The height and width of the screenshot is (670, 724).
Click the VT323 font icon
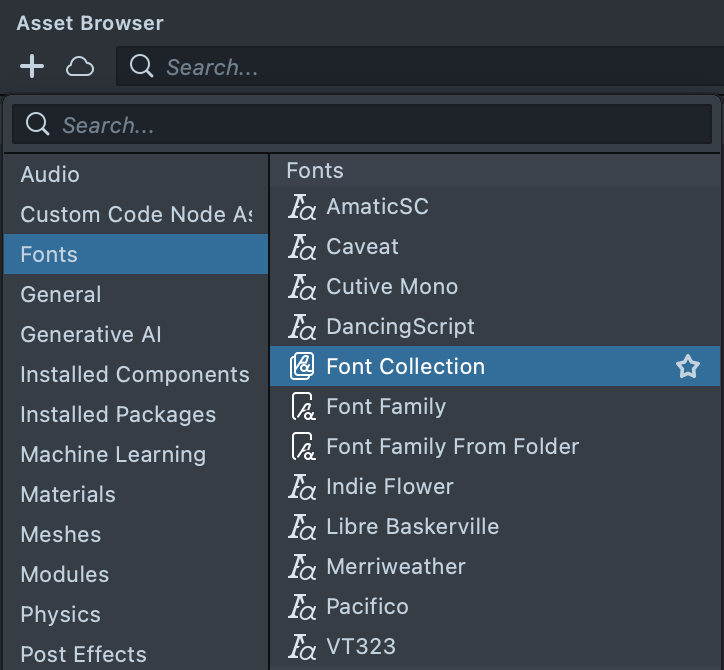tap(302, 647)
